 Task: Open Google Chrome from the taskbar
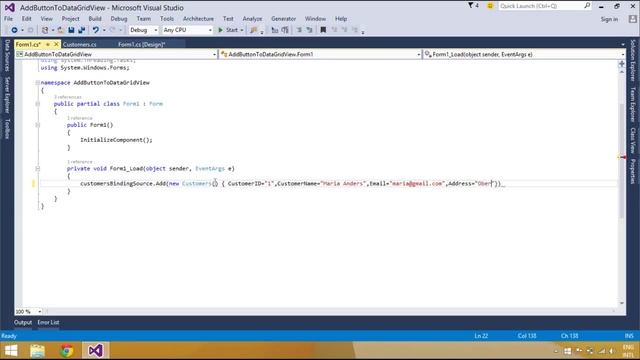[67, 351]
